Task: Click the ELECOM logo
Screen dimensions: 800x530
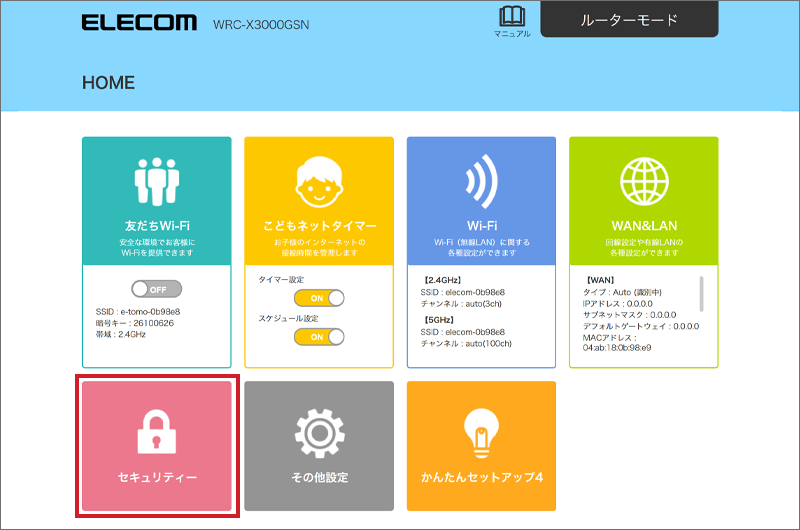Action: (x=139, y=22)
